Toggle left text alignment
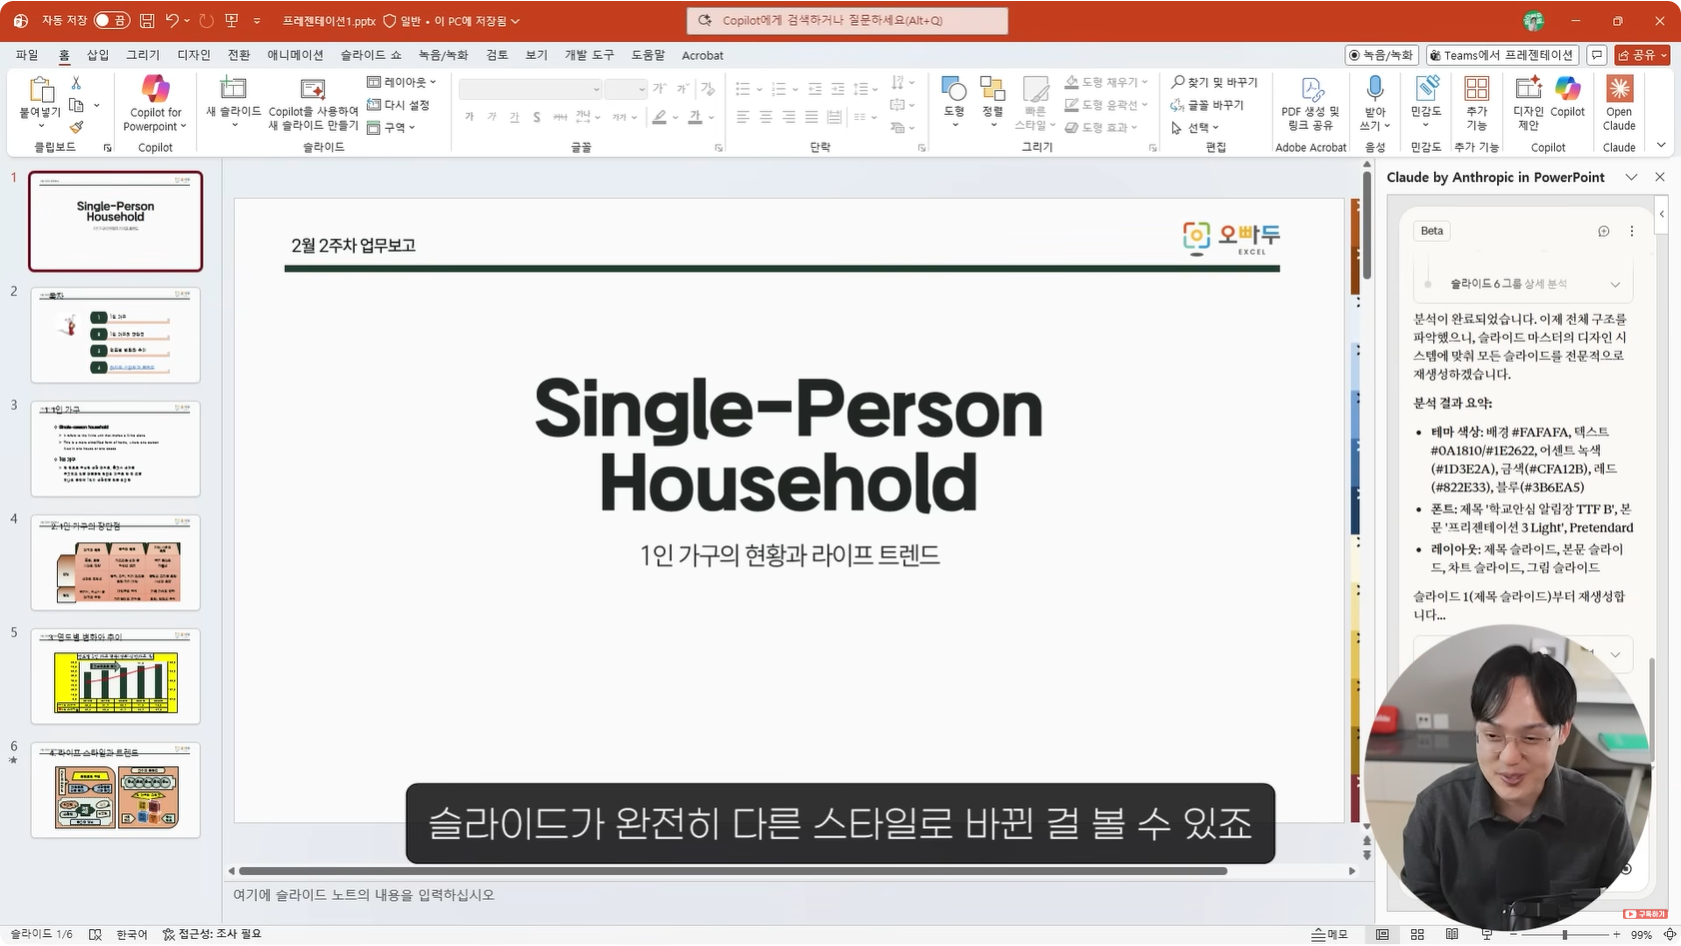 (x=743, y=117)
